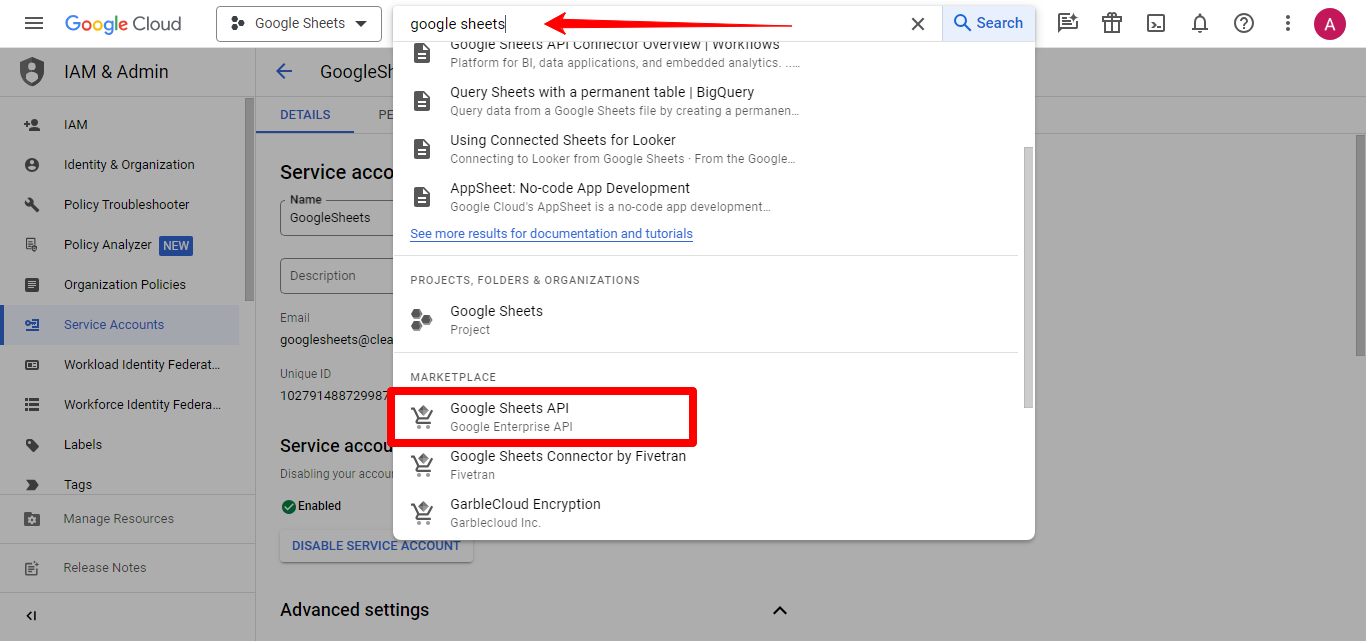The width and height of the screenshot is (1366, 641).
Task: Open the three-dot more options menu
Action: [1288, 23]
